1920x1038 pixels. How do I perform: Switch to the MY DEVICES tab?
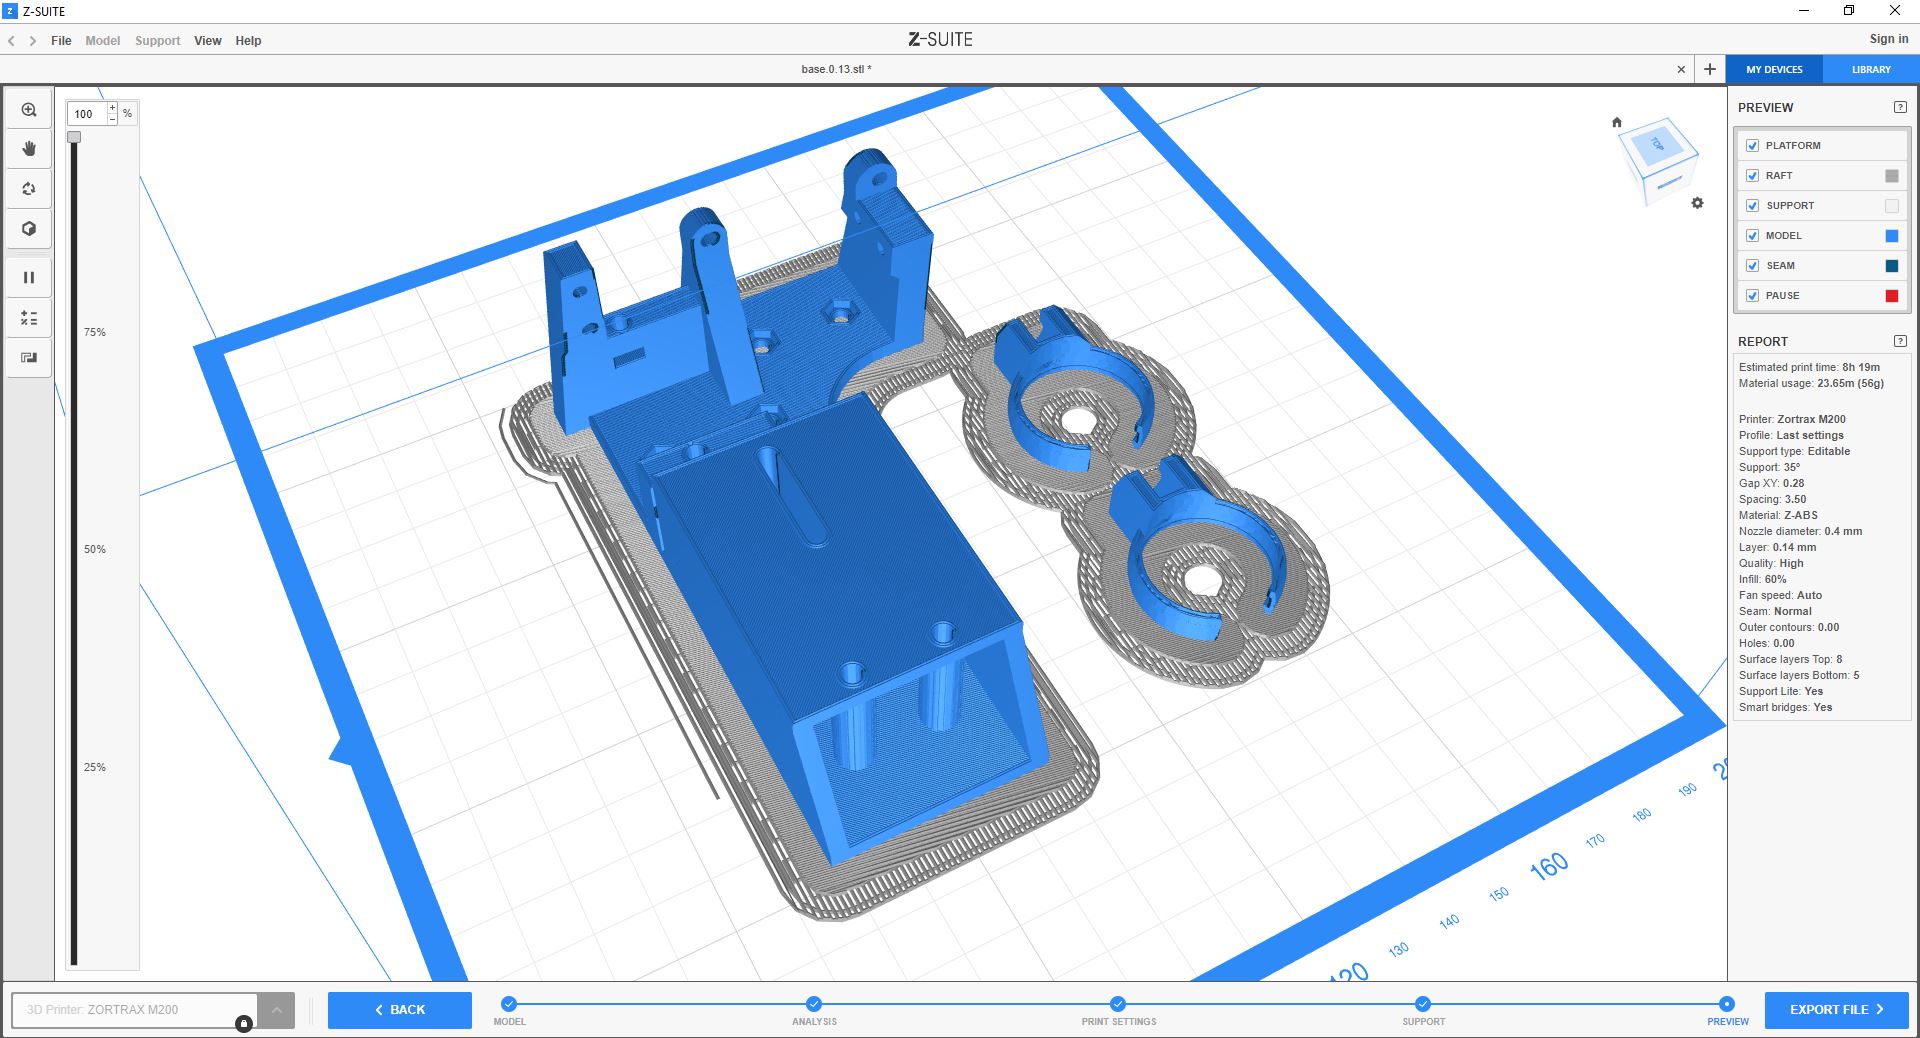pos(1775,70)
